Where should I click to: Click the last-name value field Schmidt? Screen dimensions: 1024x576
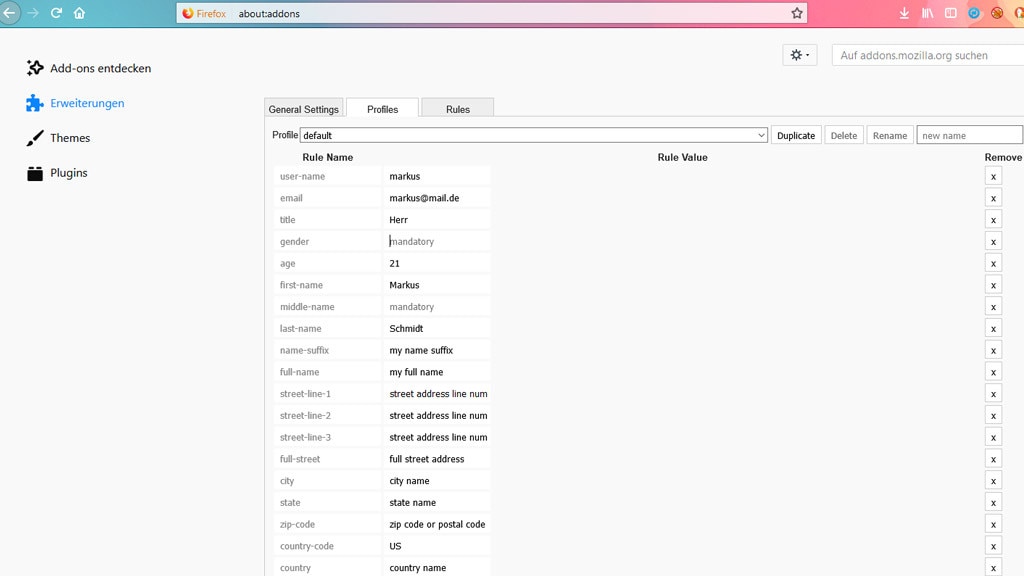click(437, 328)
